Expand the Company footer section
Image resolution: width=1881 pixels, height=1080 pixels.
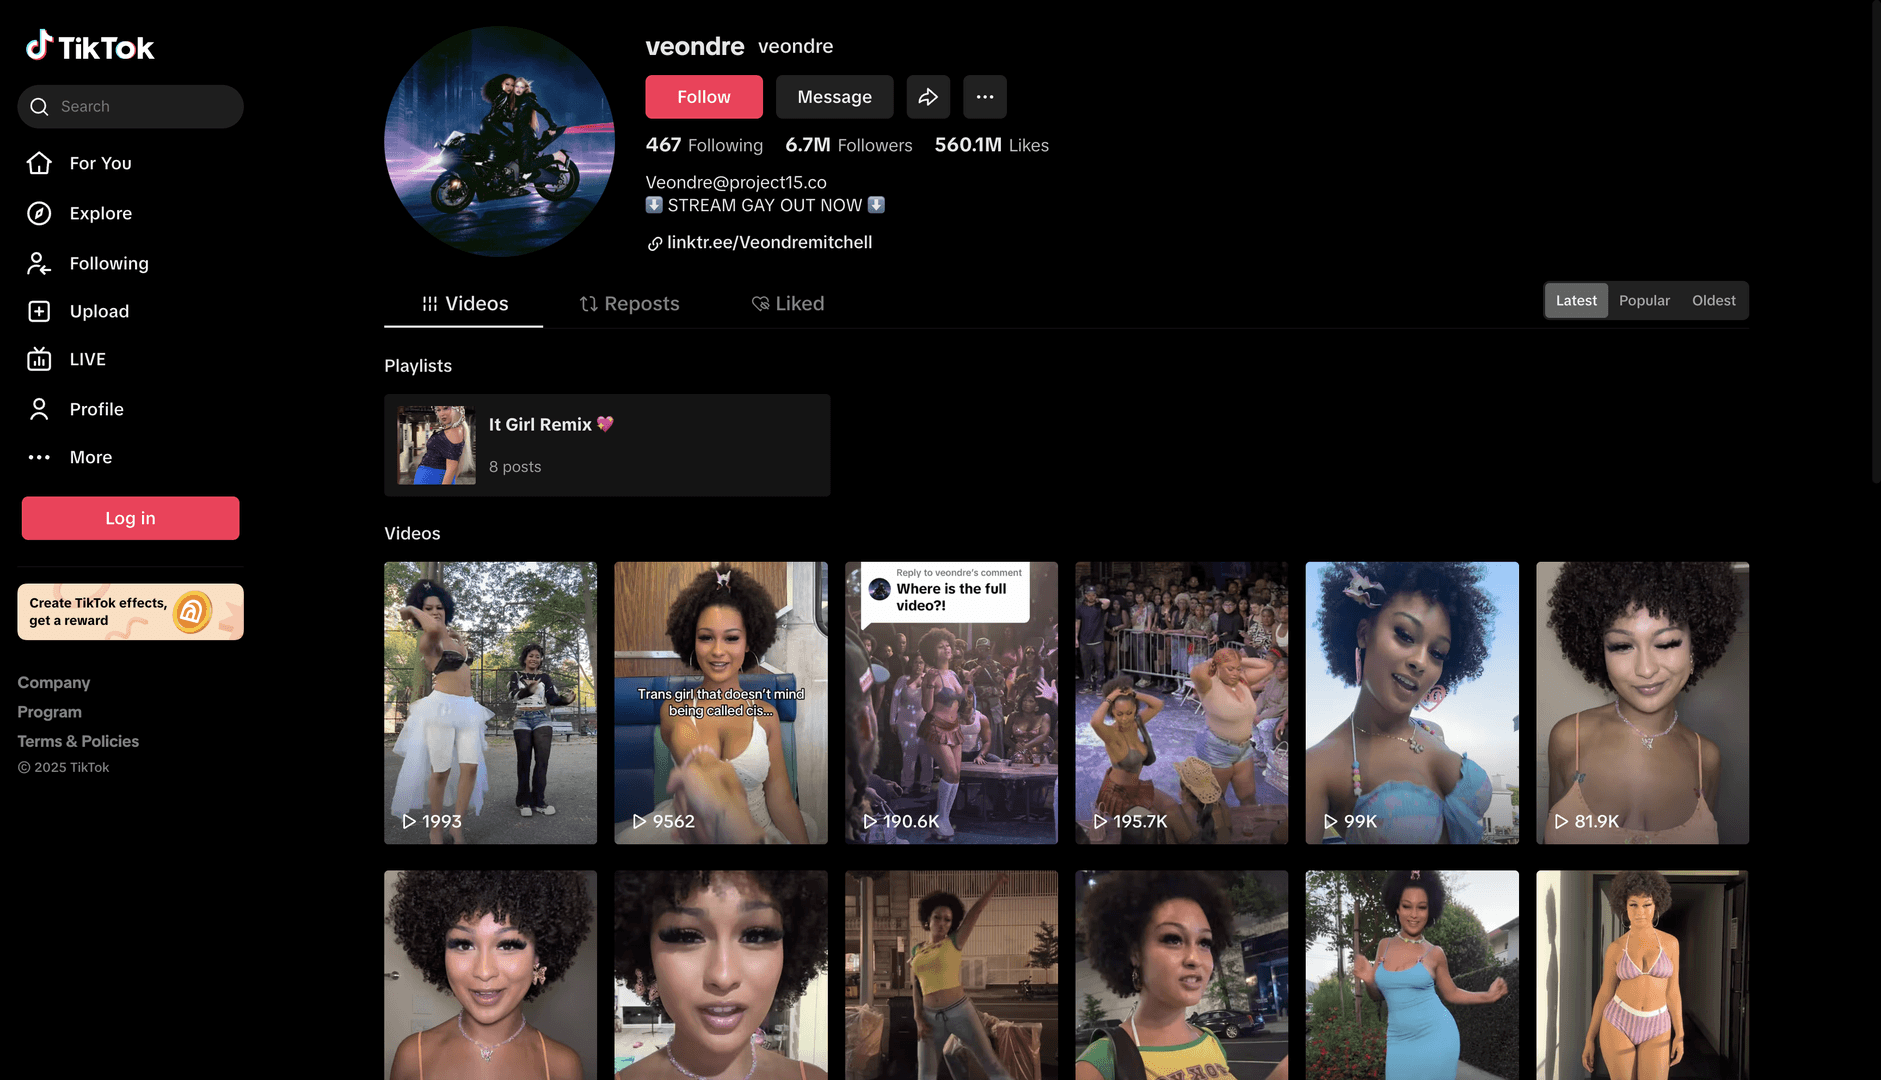[x=54, y=683]
